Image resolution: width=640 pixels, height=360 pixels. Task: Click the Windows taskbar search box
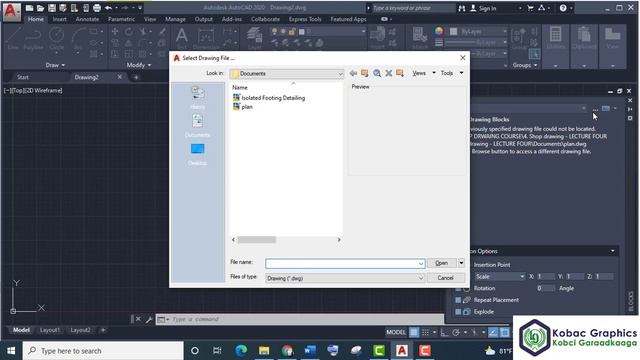pos(103,351)
